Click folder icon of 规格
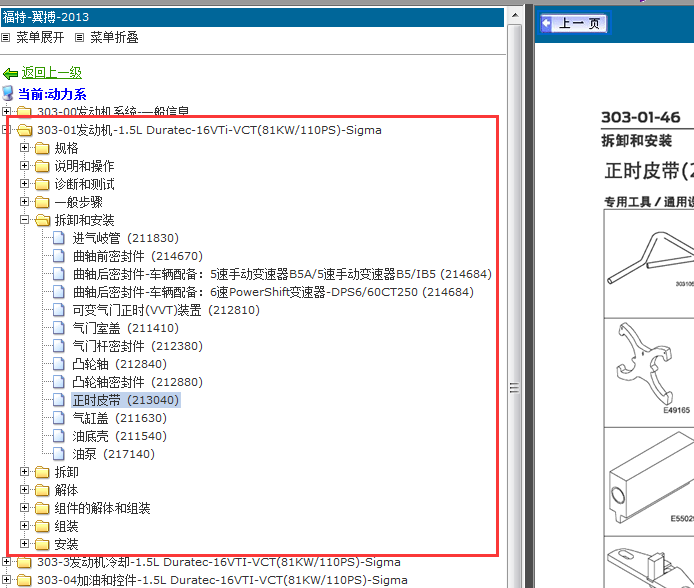Viewport: 694px width, 588px height. coord(42,148)
